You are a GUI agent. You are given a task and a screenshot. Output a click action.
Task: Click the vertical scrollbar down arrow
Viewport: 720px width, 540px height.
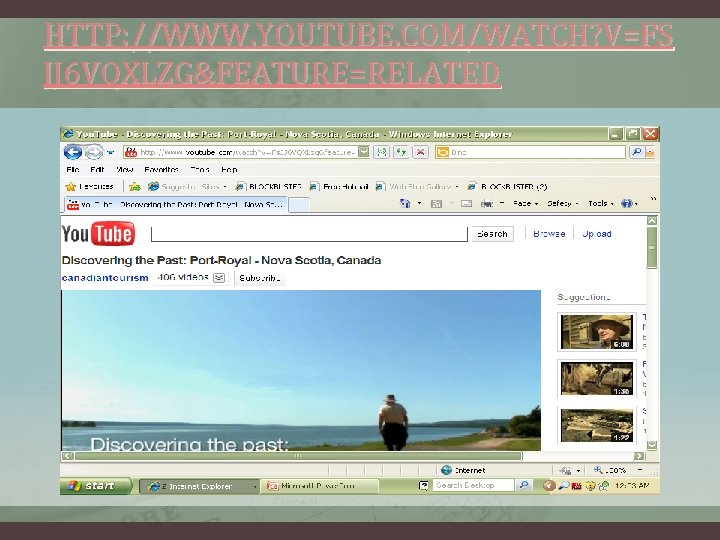652,445
